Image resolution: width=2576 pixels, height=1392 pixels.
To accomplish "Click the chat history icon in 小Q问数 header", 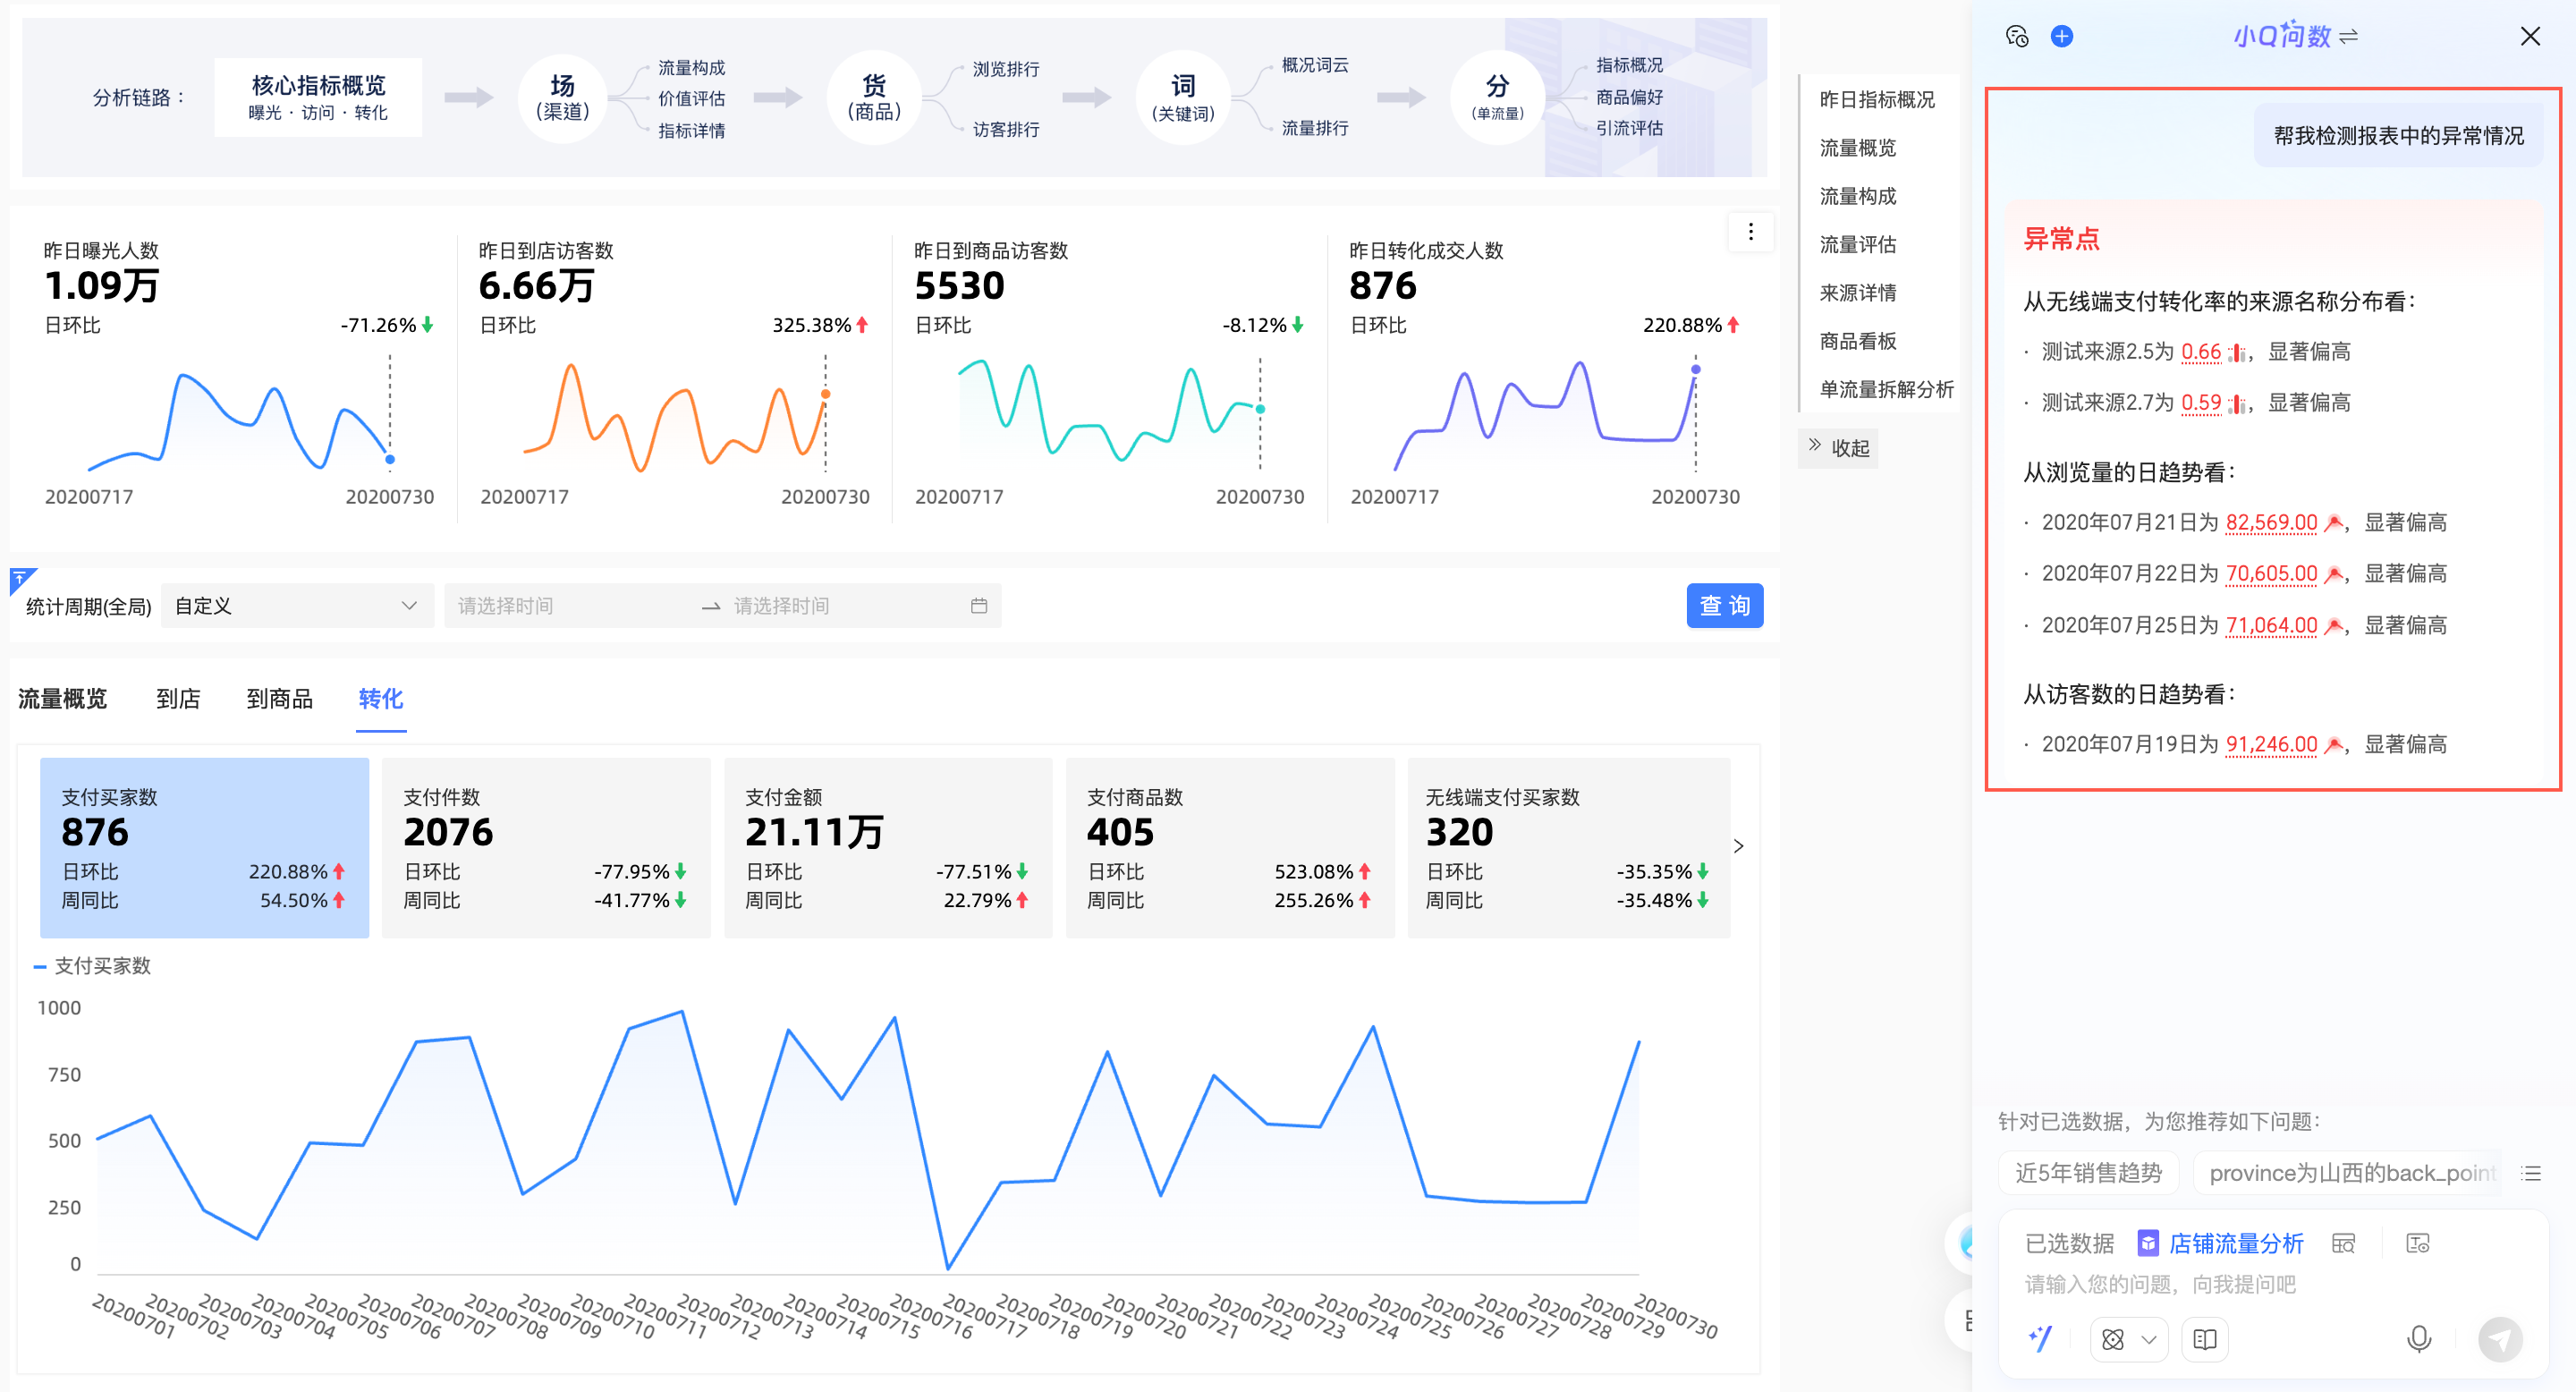I will click(2016, 37).
